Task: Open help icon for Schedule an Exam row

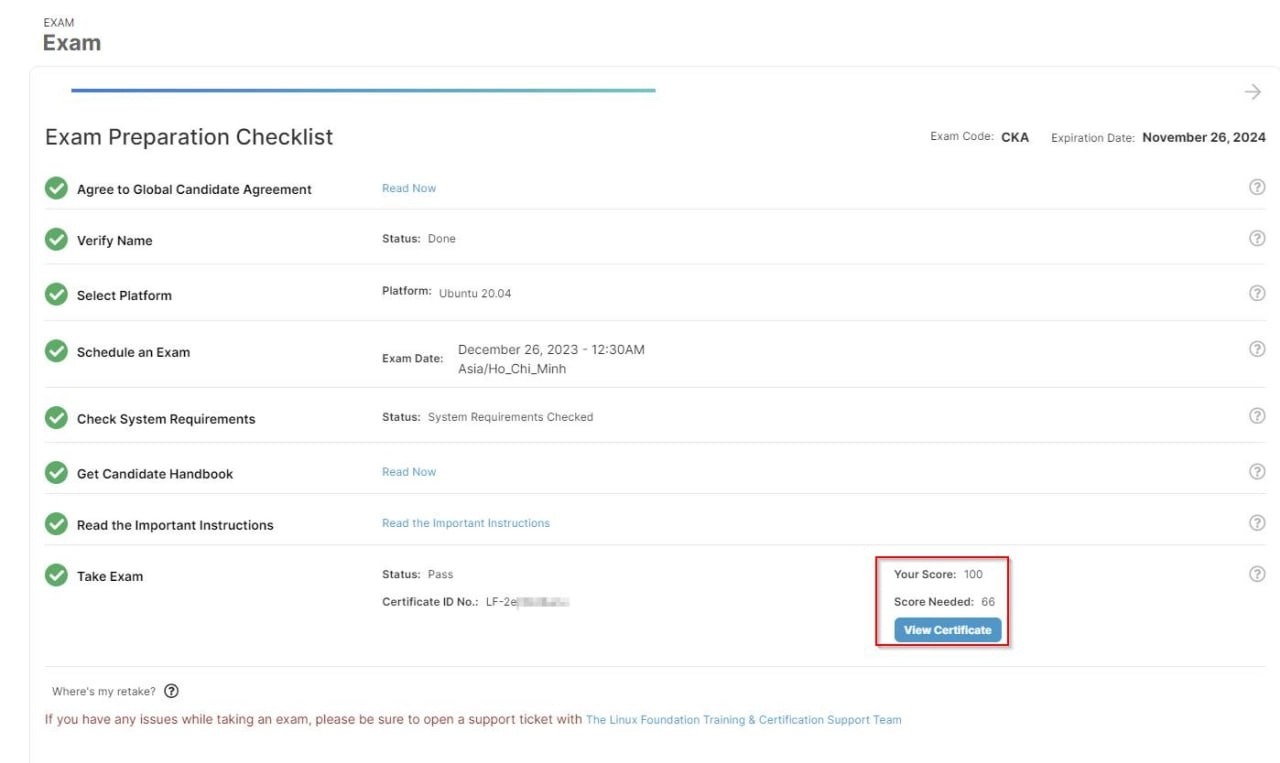Action: (1257, 349)
